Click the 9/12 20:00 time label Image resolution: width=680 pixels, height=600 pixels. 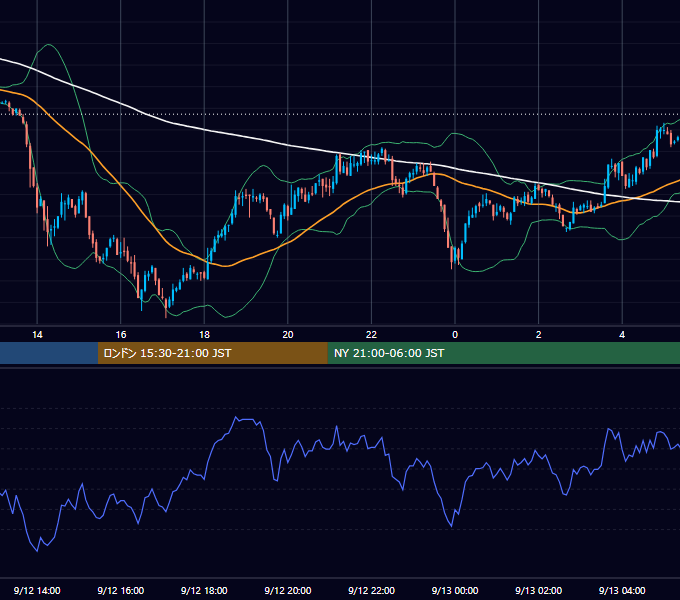(288, 590)
